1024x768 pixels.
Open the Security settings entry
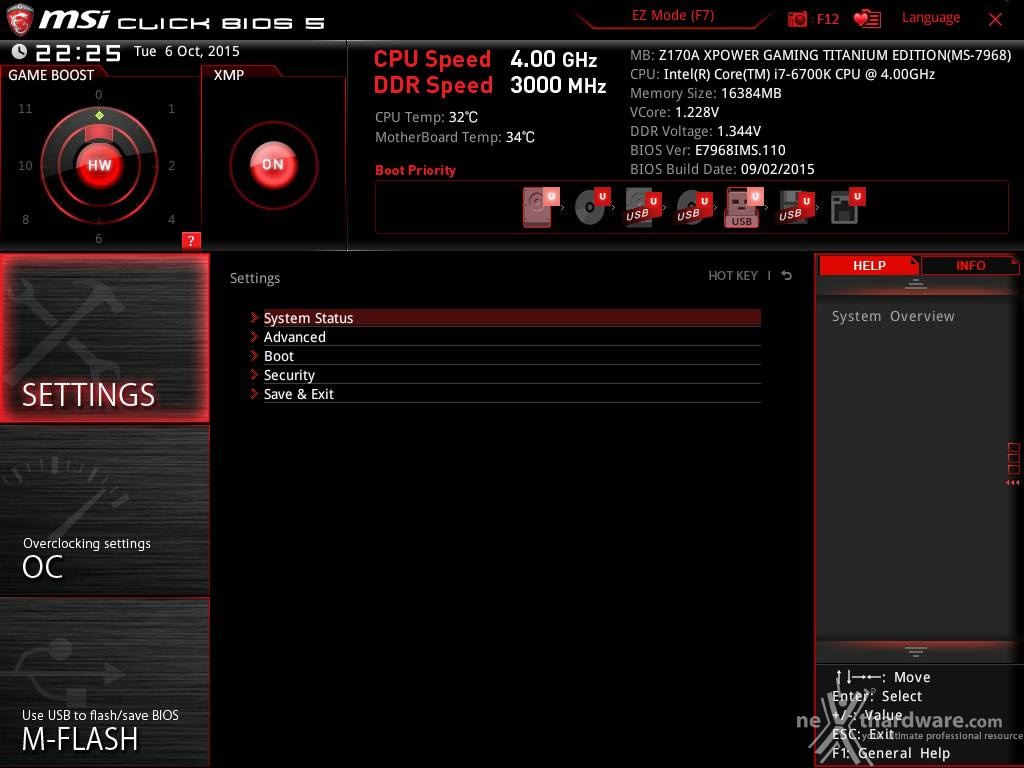512,375
